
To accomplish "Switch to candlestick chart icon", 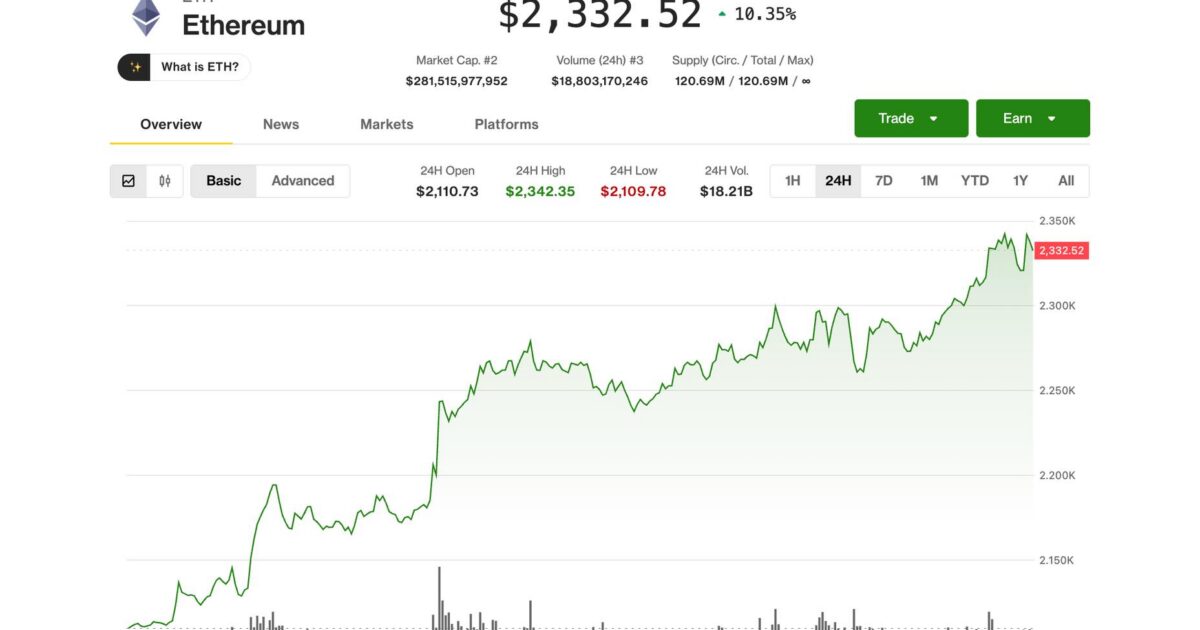I will pos(163,181).
